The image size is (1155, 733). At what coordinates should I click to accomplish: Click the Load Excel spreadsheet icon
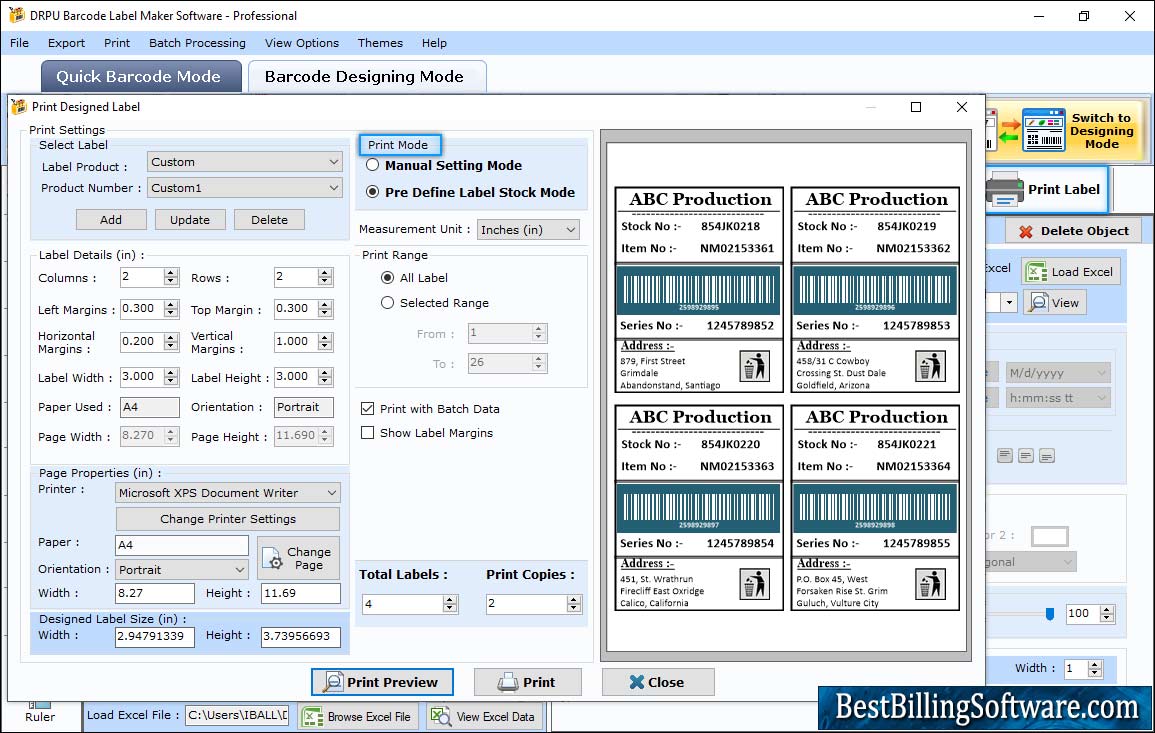coord(1036,272)
